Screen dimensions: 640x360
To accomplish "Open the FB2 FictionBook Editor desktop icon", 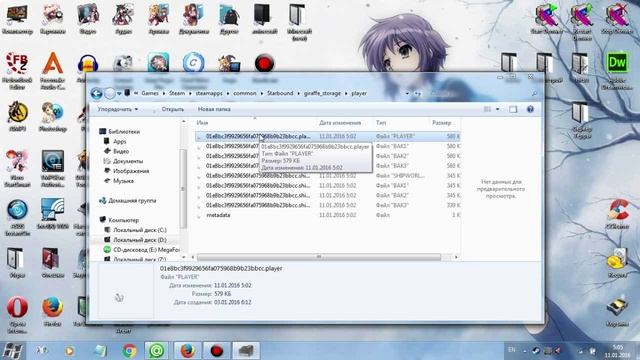I will 17,70.
